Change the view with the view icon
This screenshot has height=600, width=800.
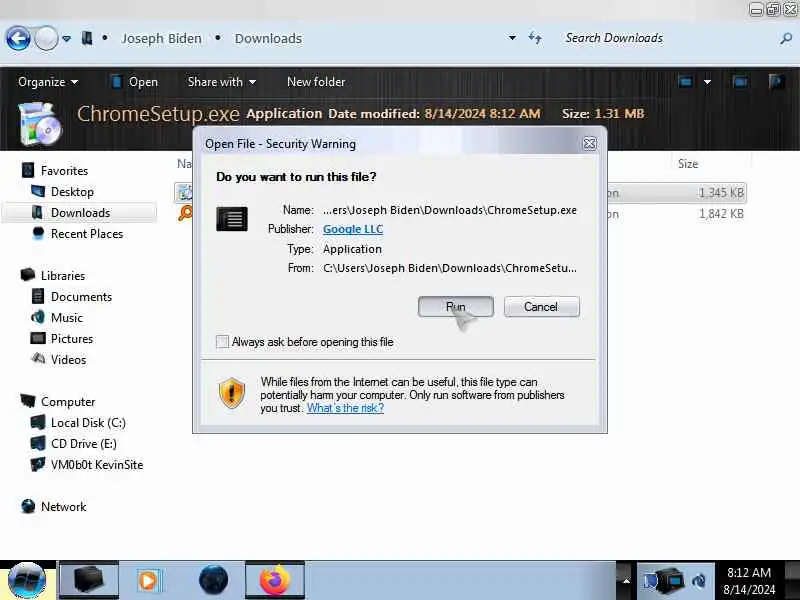(x=686, y=82)
